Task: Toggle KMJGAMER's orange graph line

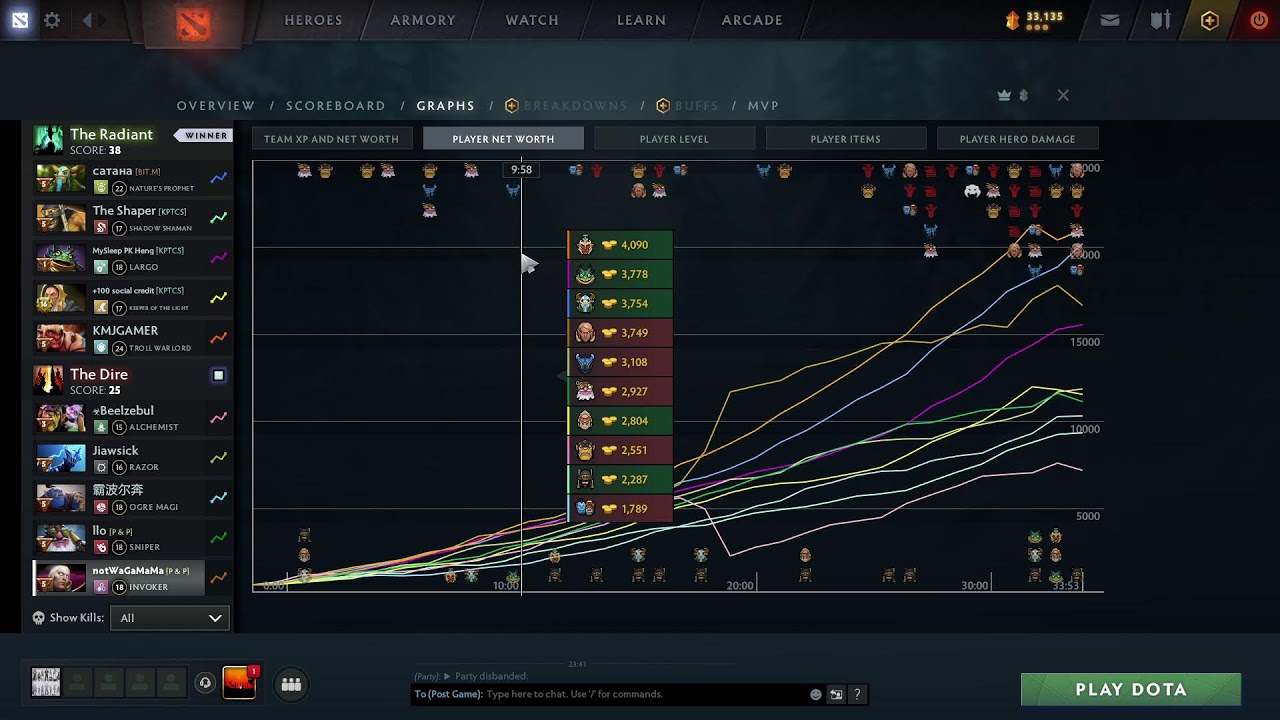Action: [x=218, y=338]
